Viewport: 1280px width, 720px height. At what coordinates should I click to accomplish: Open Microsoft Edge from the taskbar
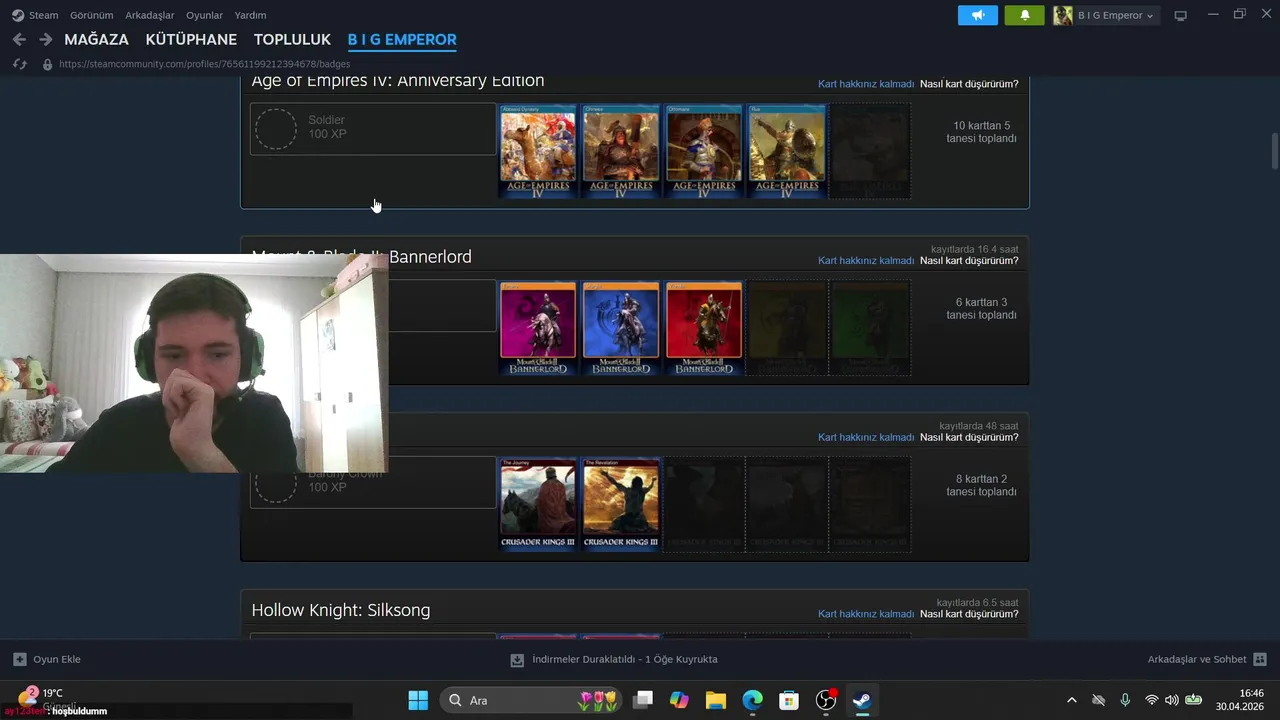click(752, 700)
